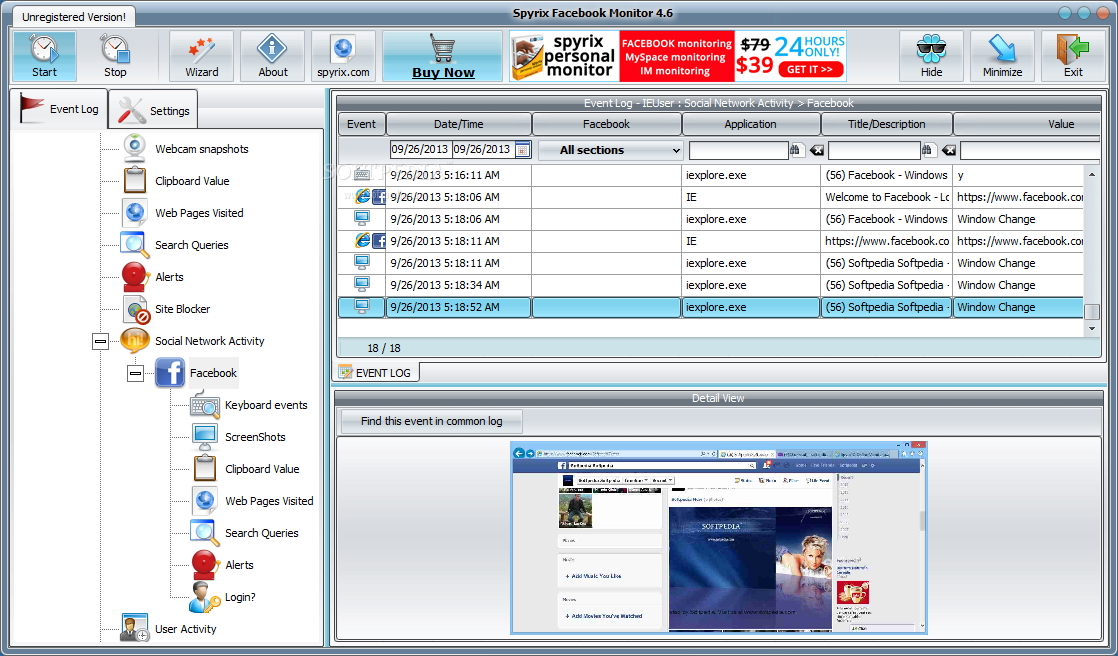The height and width of the screenshot is (656, 1118).
Task: Open the About dialog
Action: coord(272,56)
